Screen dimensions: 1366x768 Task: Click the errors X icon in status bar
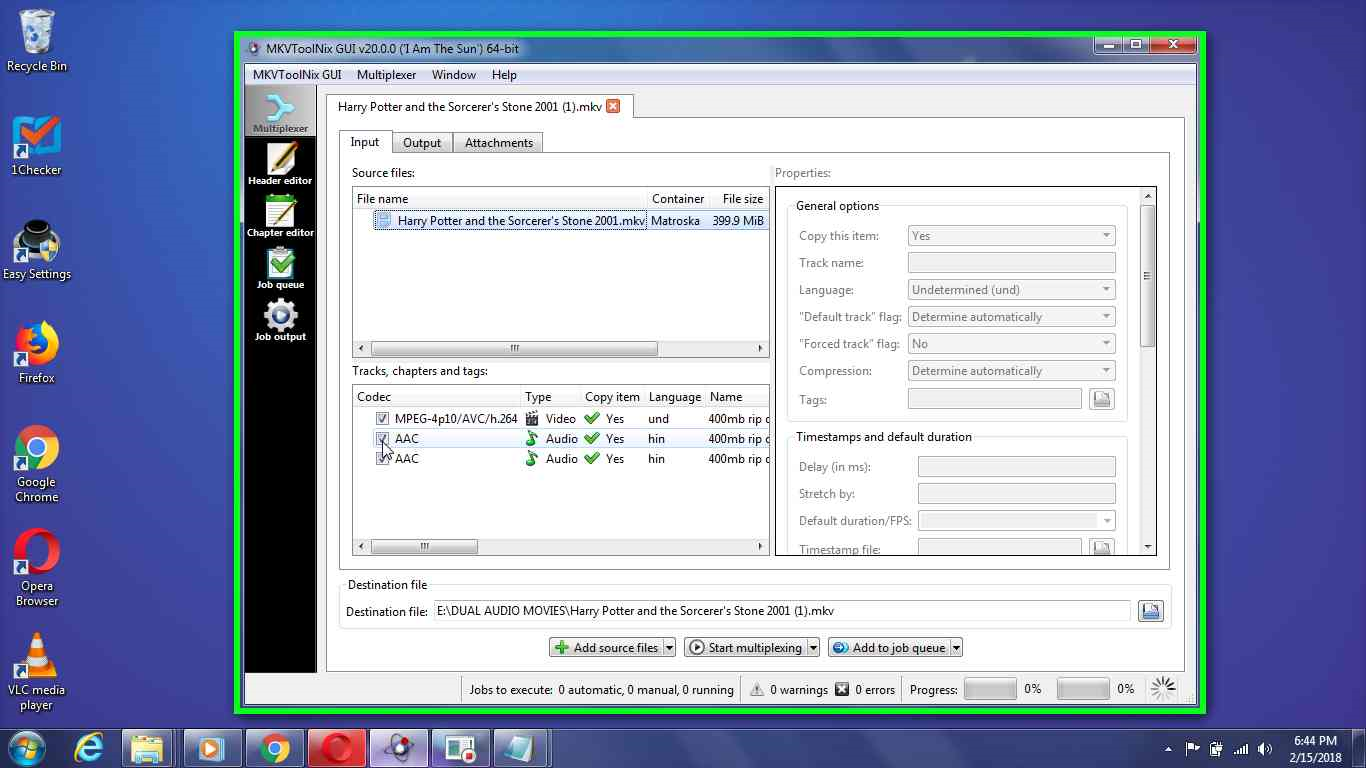pos(842,689)
